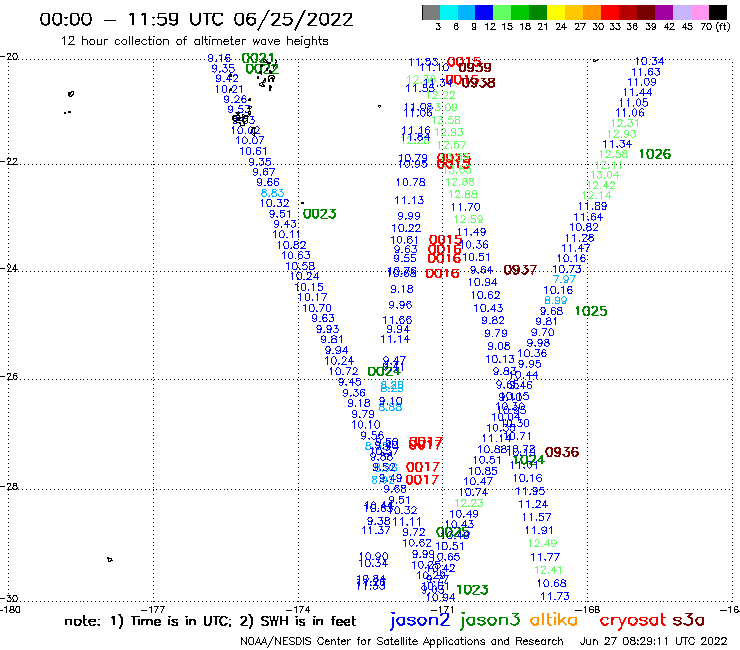Image resolution: width=740 pixels, height=650 pixels.
Task: Click the altika satellite legend label
Action: tap(554, 620)
